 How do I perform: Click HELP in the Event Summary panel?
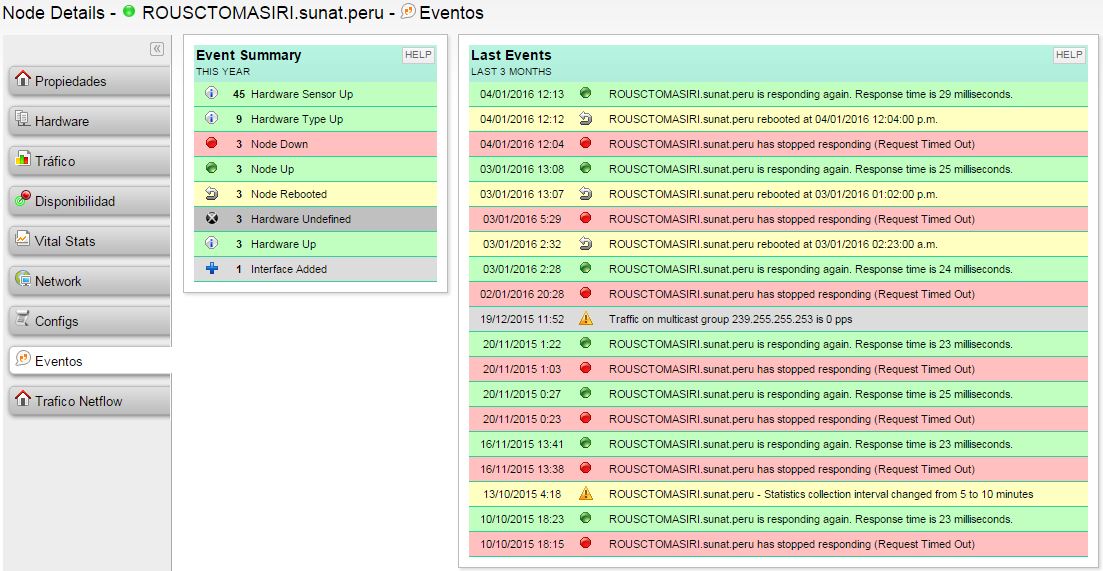click(x=418, y=55)
